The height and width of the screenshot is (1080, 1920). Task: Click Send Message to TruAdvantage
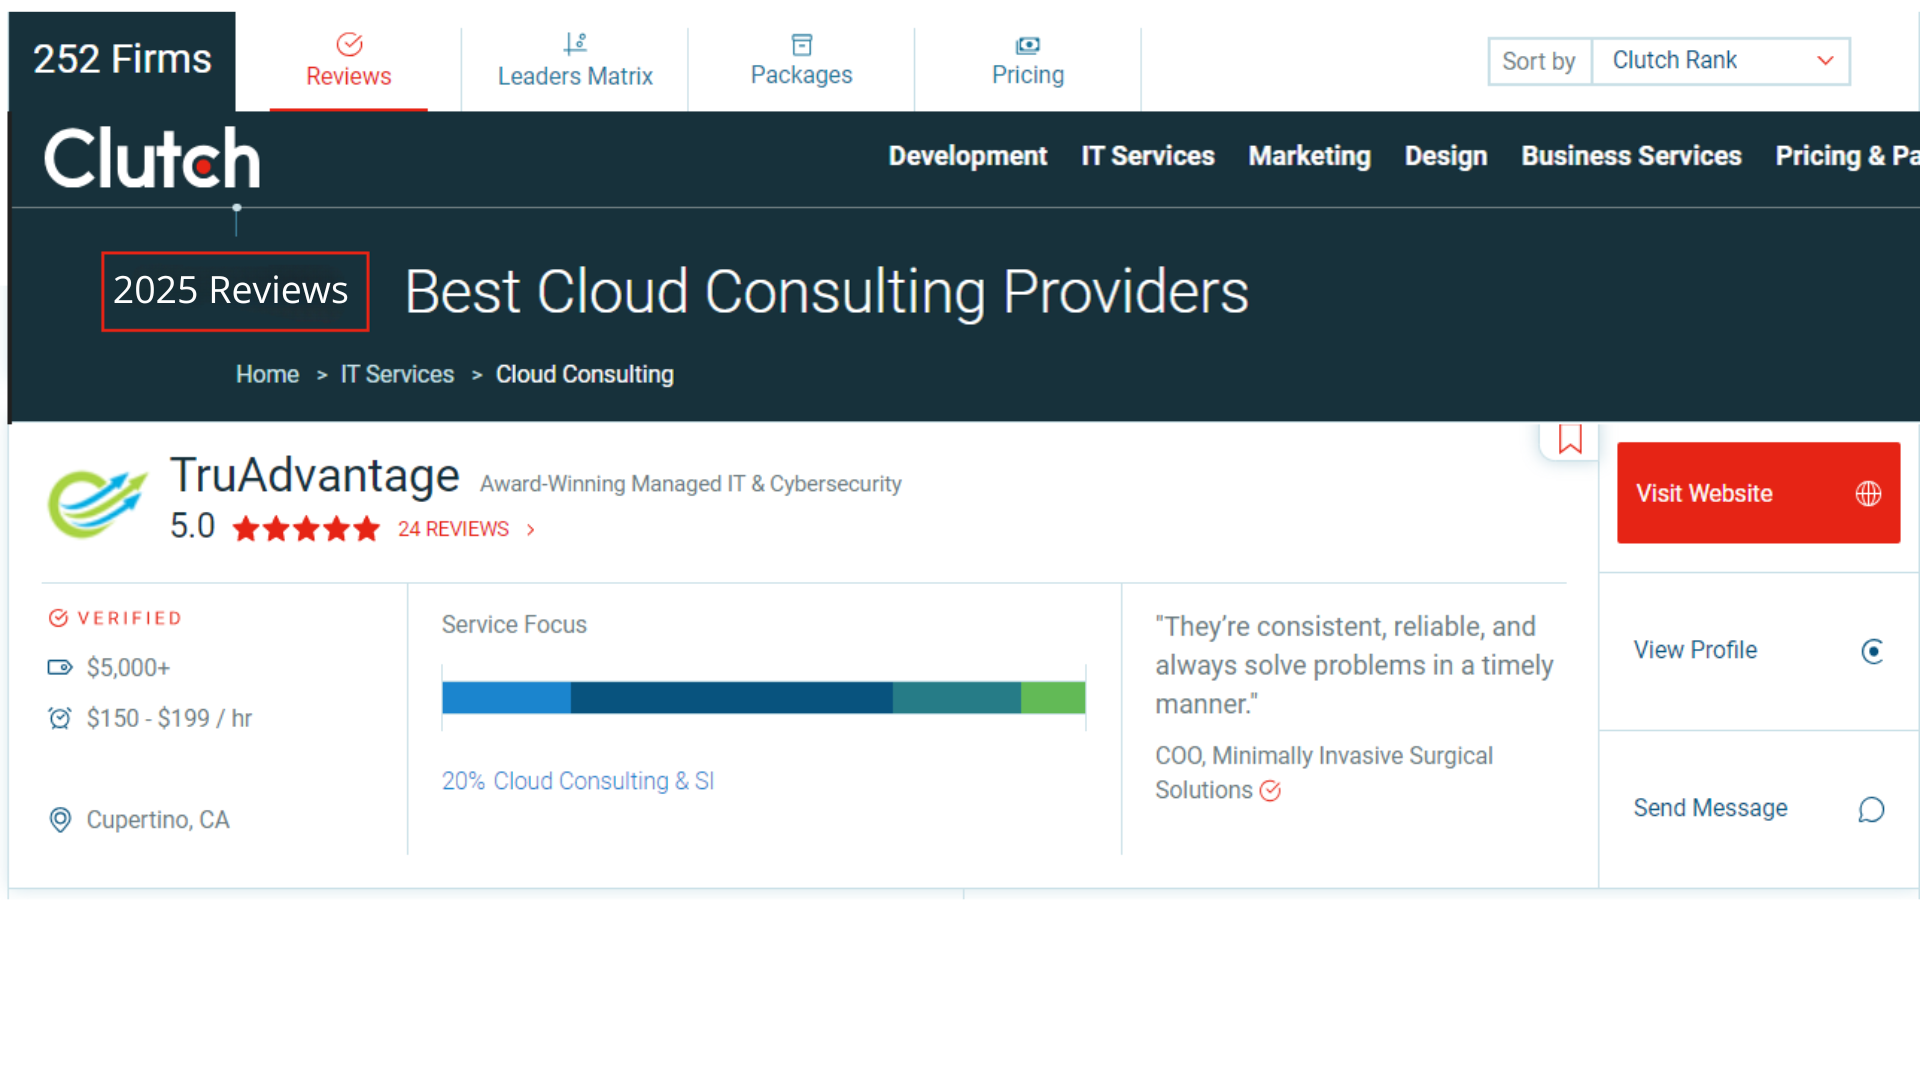click(x=1759, y=809)
